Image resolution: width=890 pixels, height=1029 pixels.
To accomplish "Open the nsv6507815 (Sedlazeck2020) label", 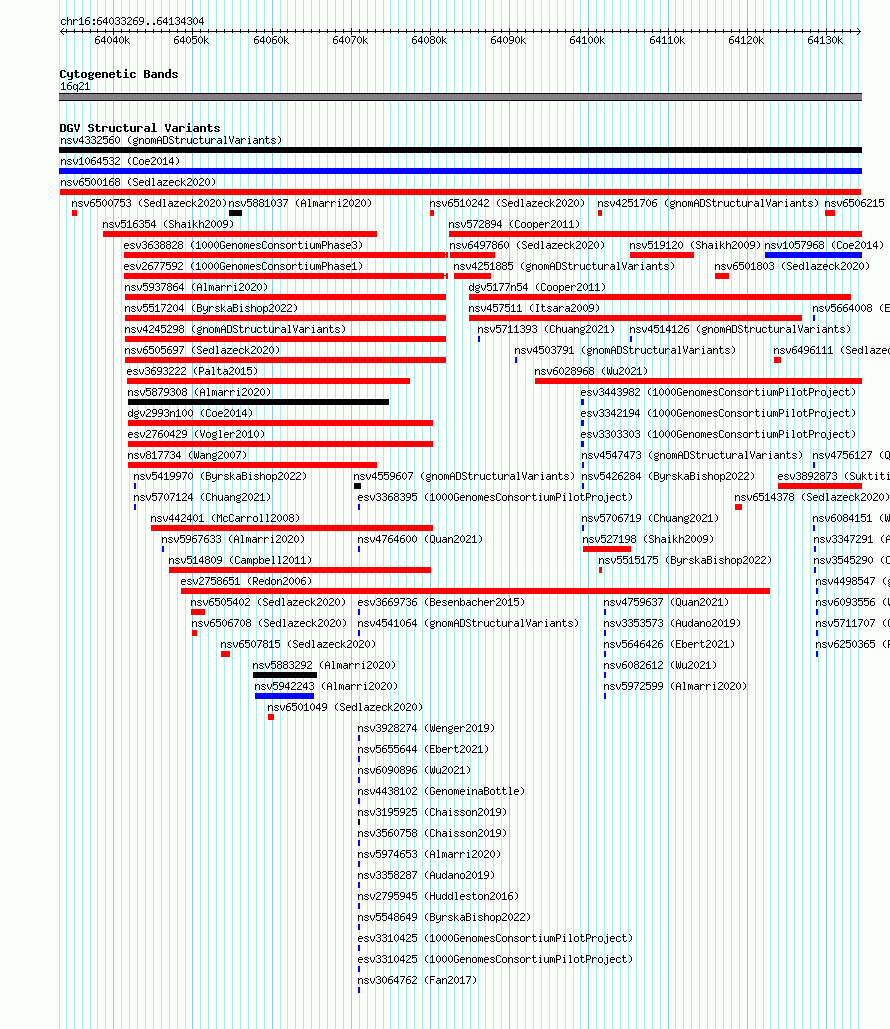I will pyautogui.click(x=298, y=644).
